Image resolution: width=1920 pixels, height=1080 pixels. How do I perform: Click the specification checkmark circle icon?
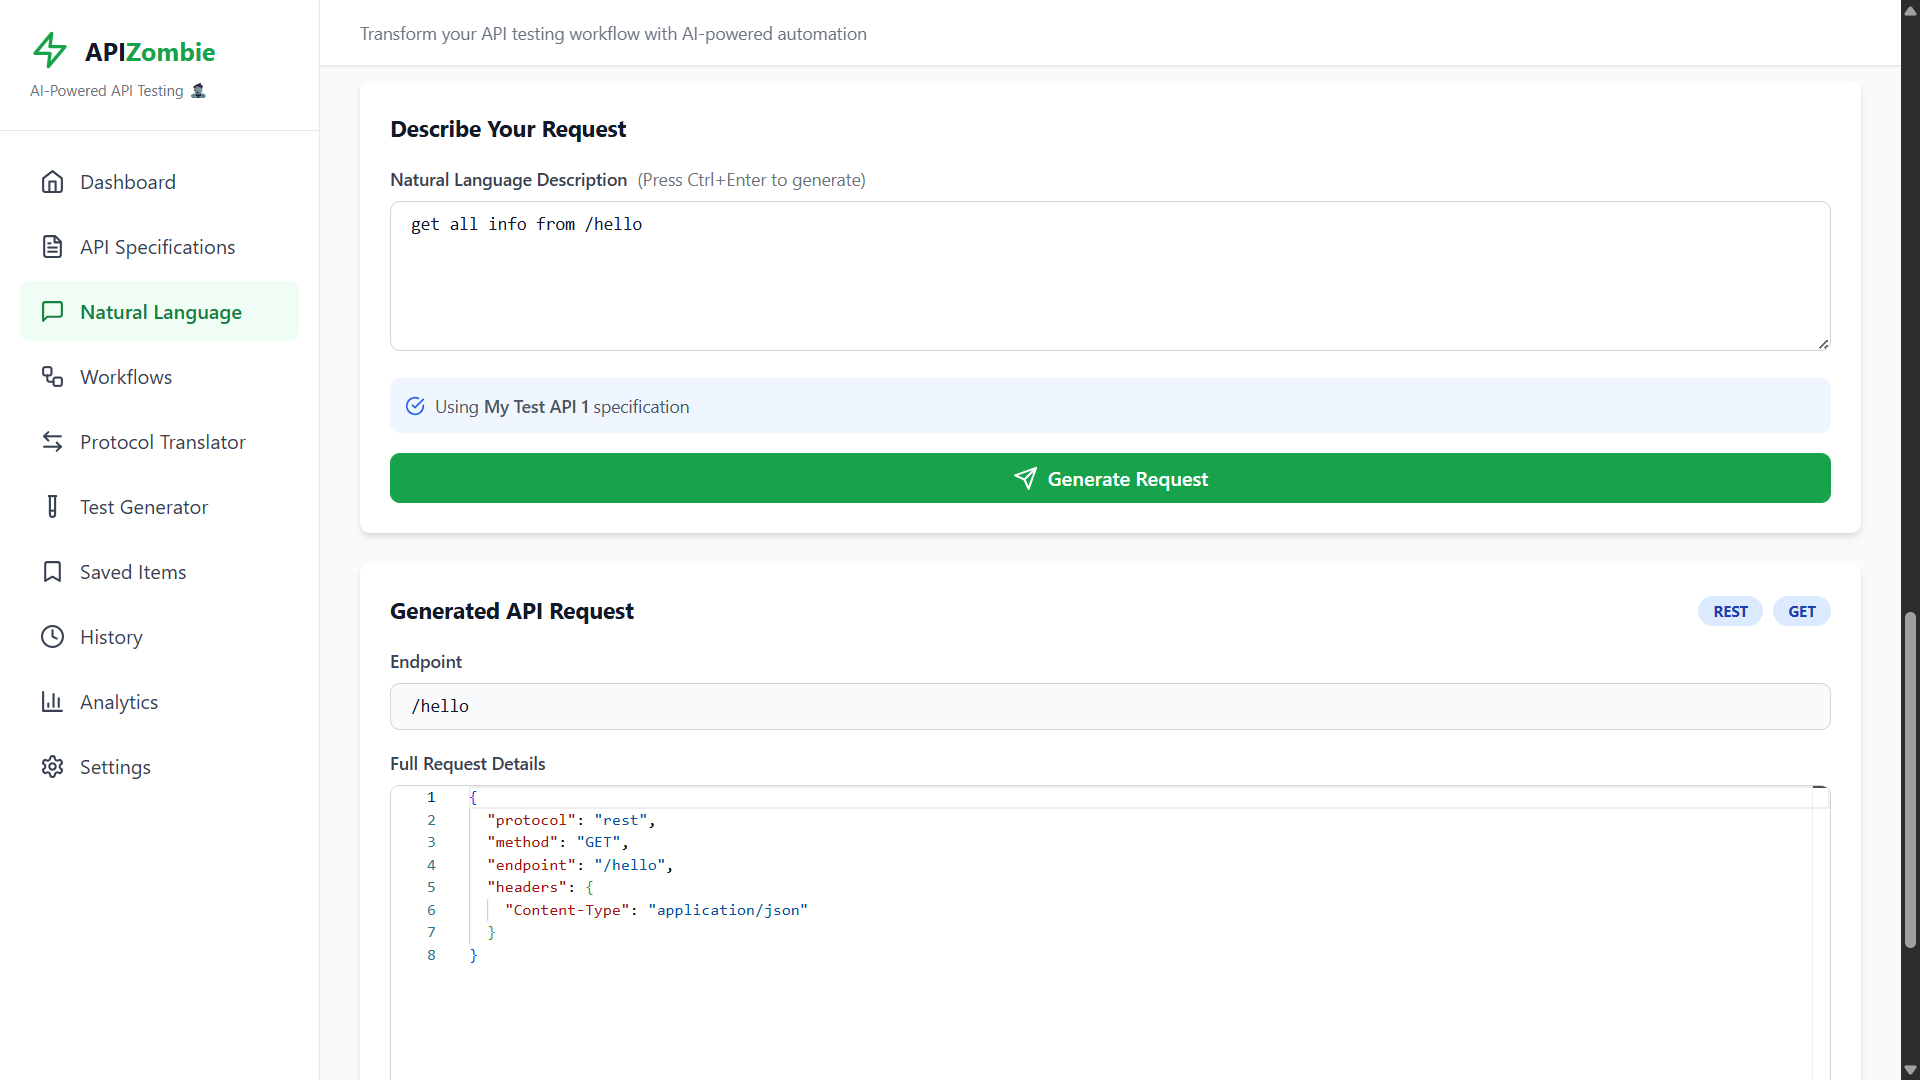pos(415,406)
